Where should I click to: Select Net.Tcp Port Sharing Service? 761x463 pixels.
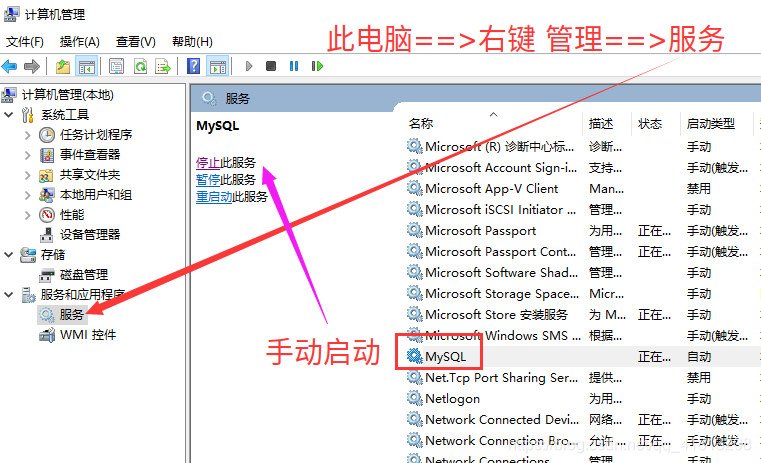coord(582,378)
